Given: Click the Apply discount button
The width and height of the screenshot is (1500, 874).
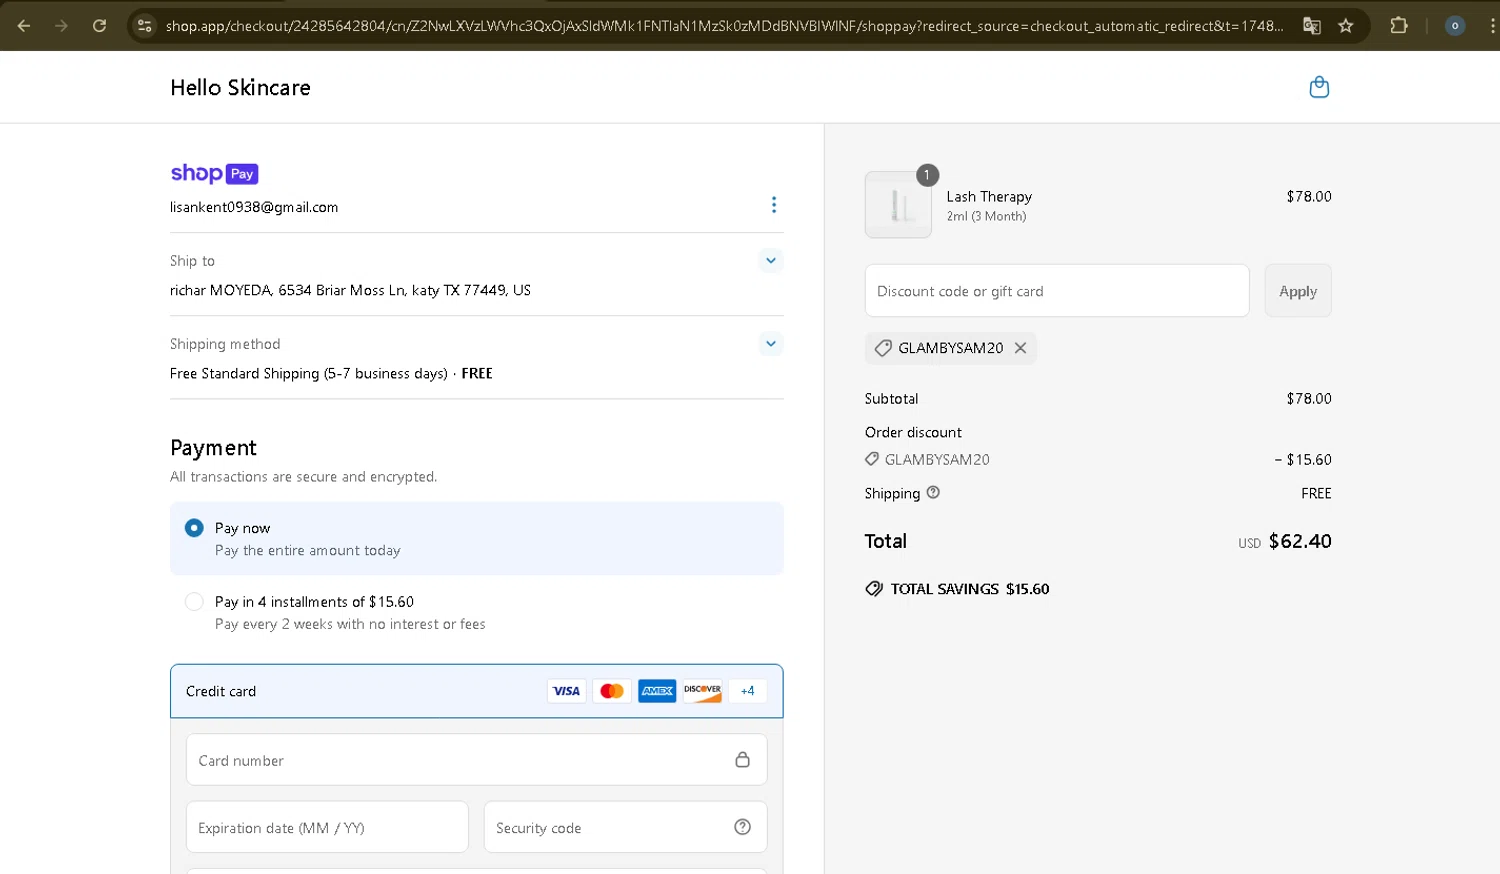Looking at the screenshot, I should tap(1298, 291).
